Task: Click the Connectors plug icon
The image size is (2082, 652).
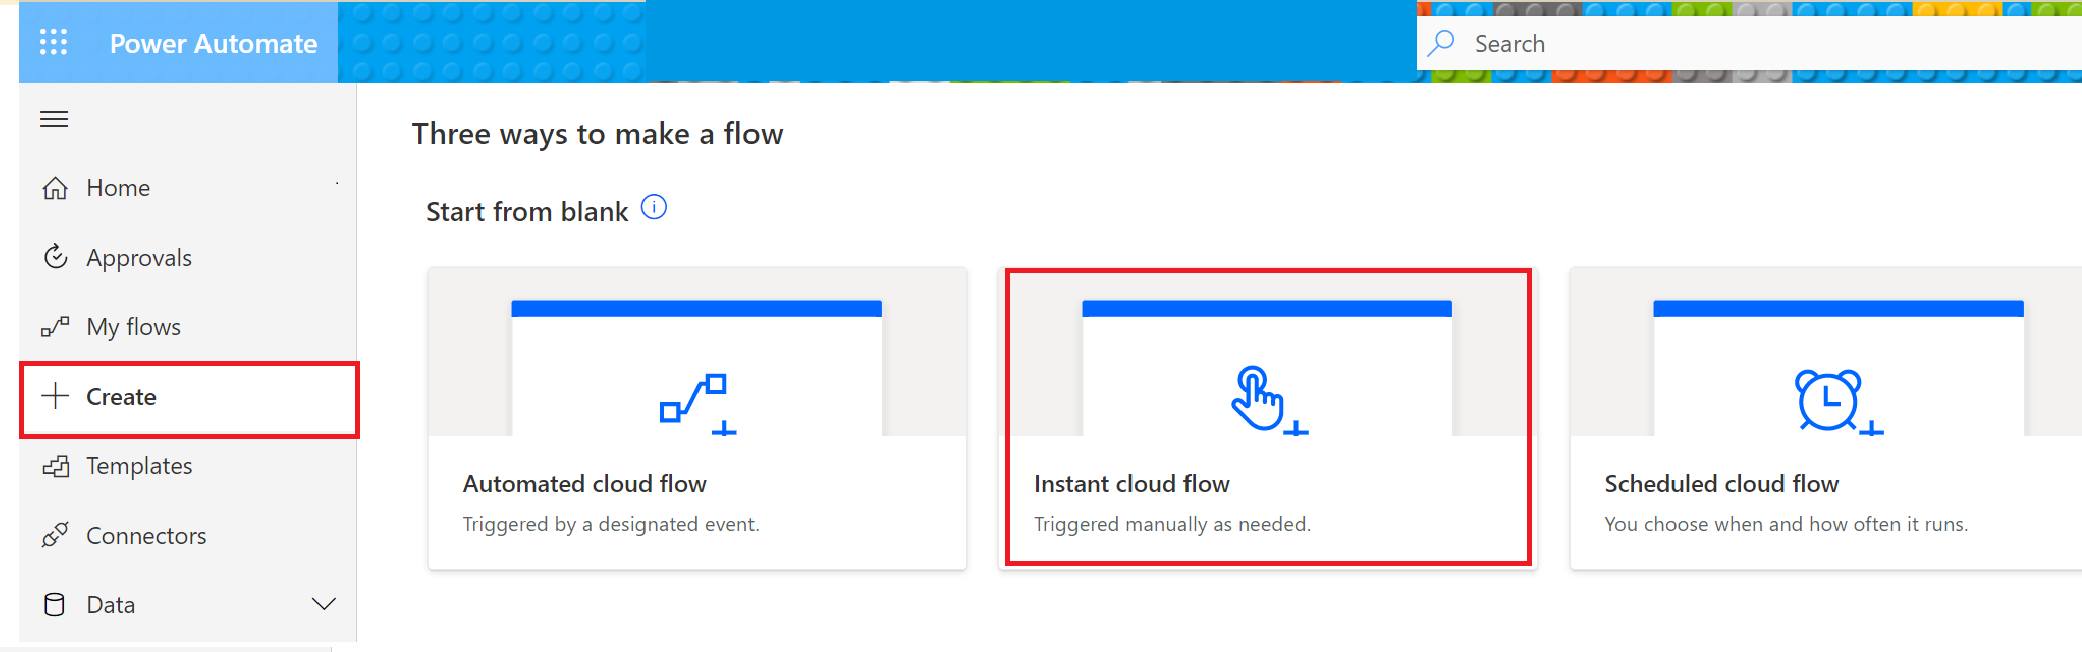Action: [55, 535]
